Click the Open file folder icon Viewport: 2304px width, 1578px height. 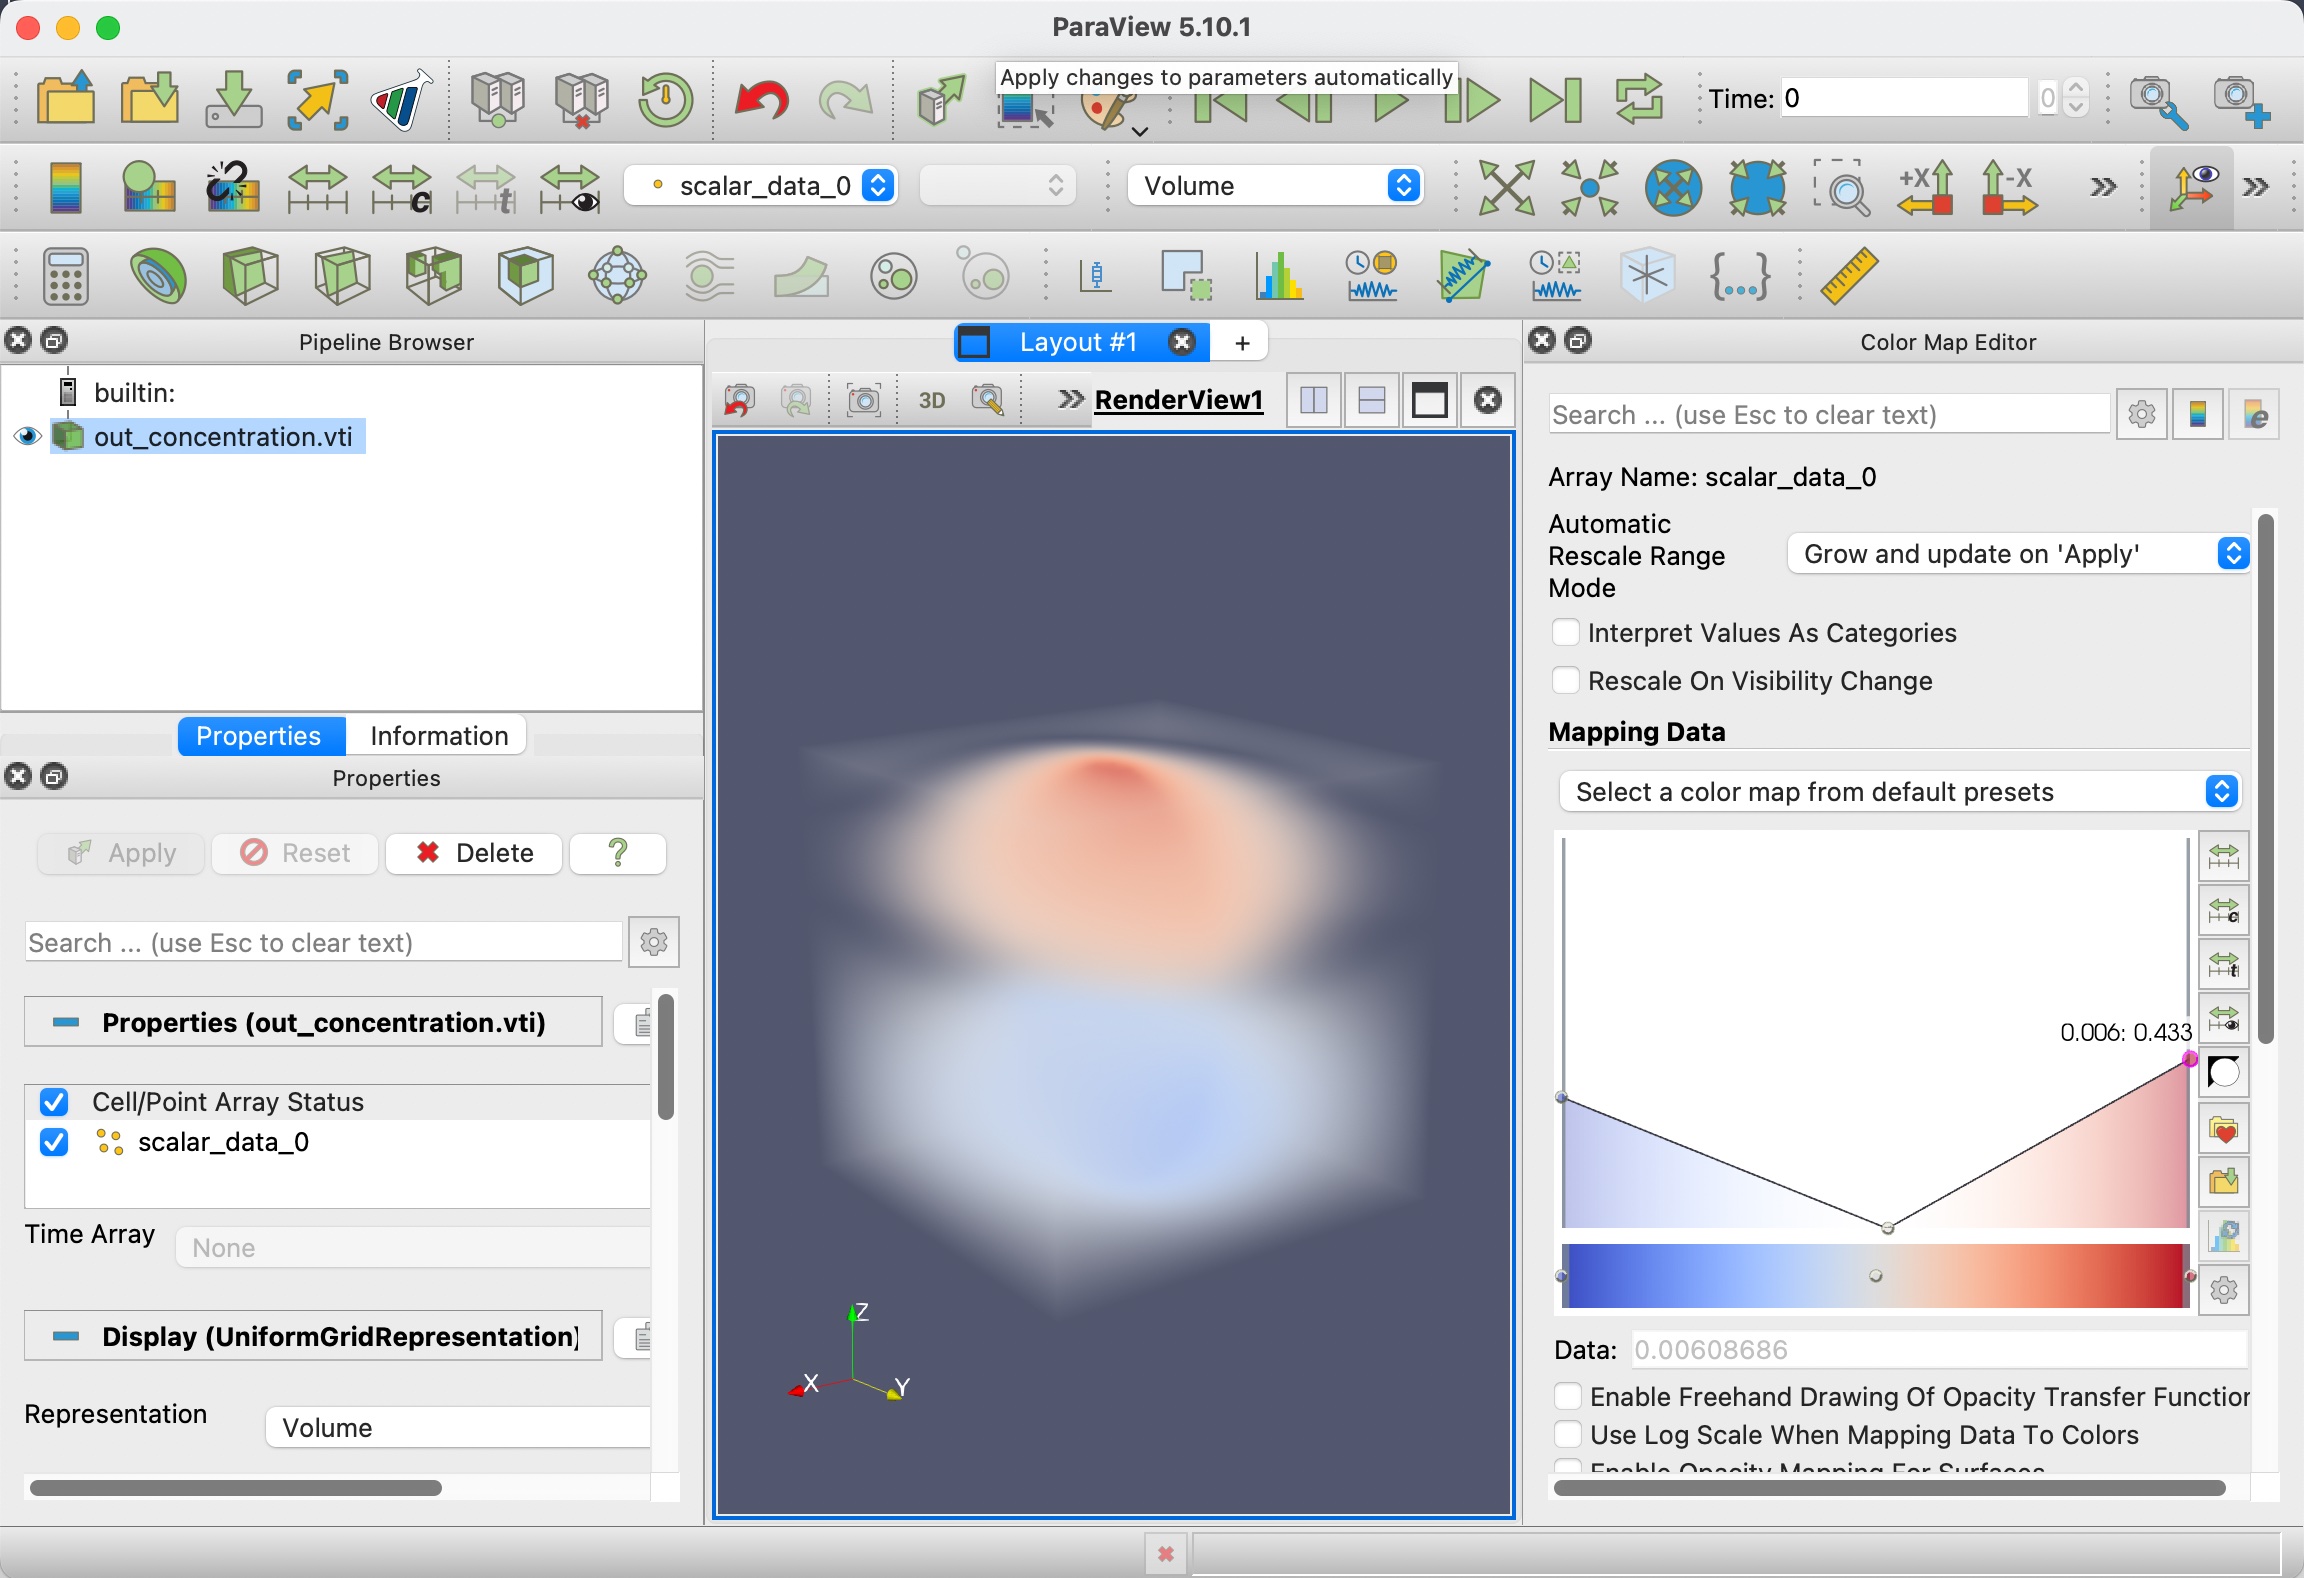coord(65,99)
